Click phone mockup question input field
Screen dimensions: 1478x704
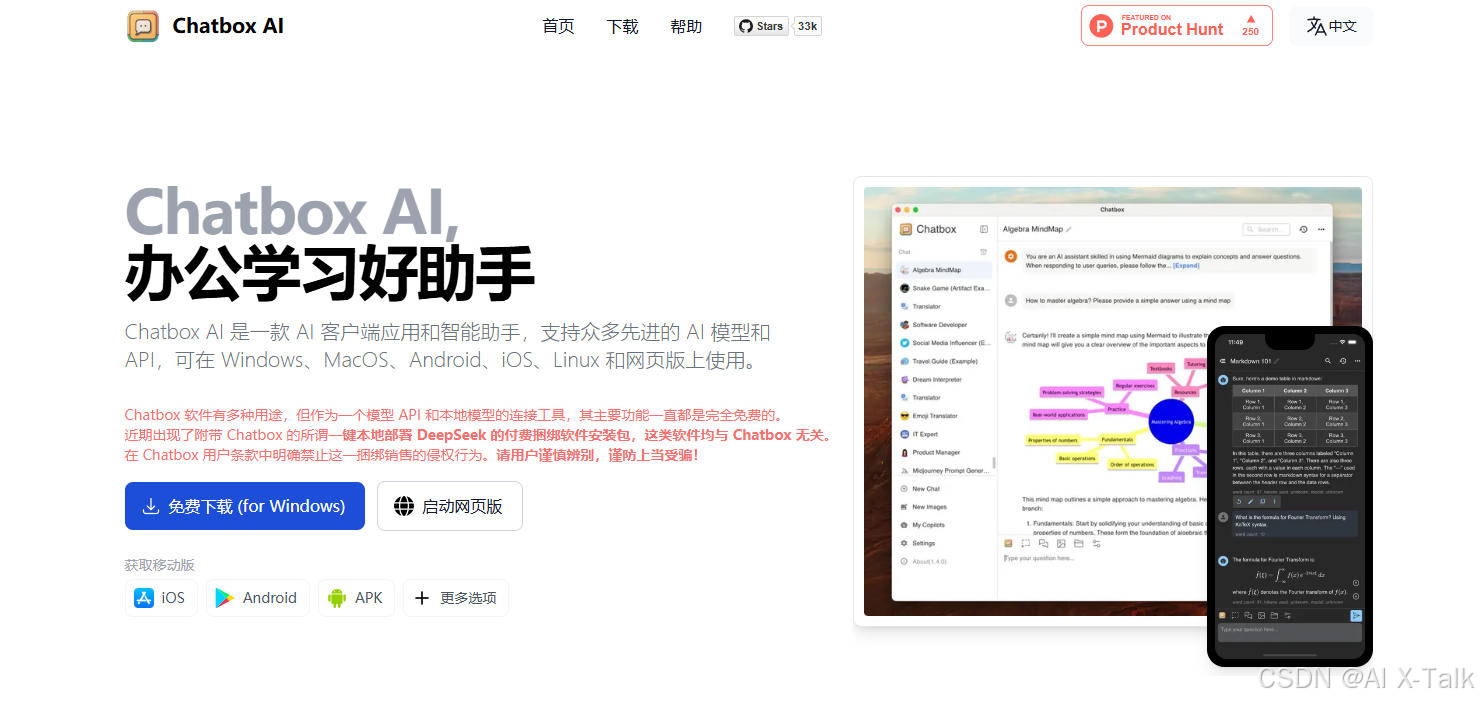1289,631
